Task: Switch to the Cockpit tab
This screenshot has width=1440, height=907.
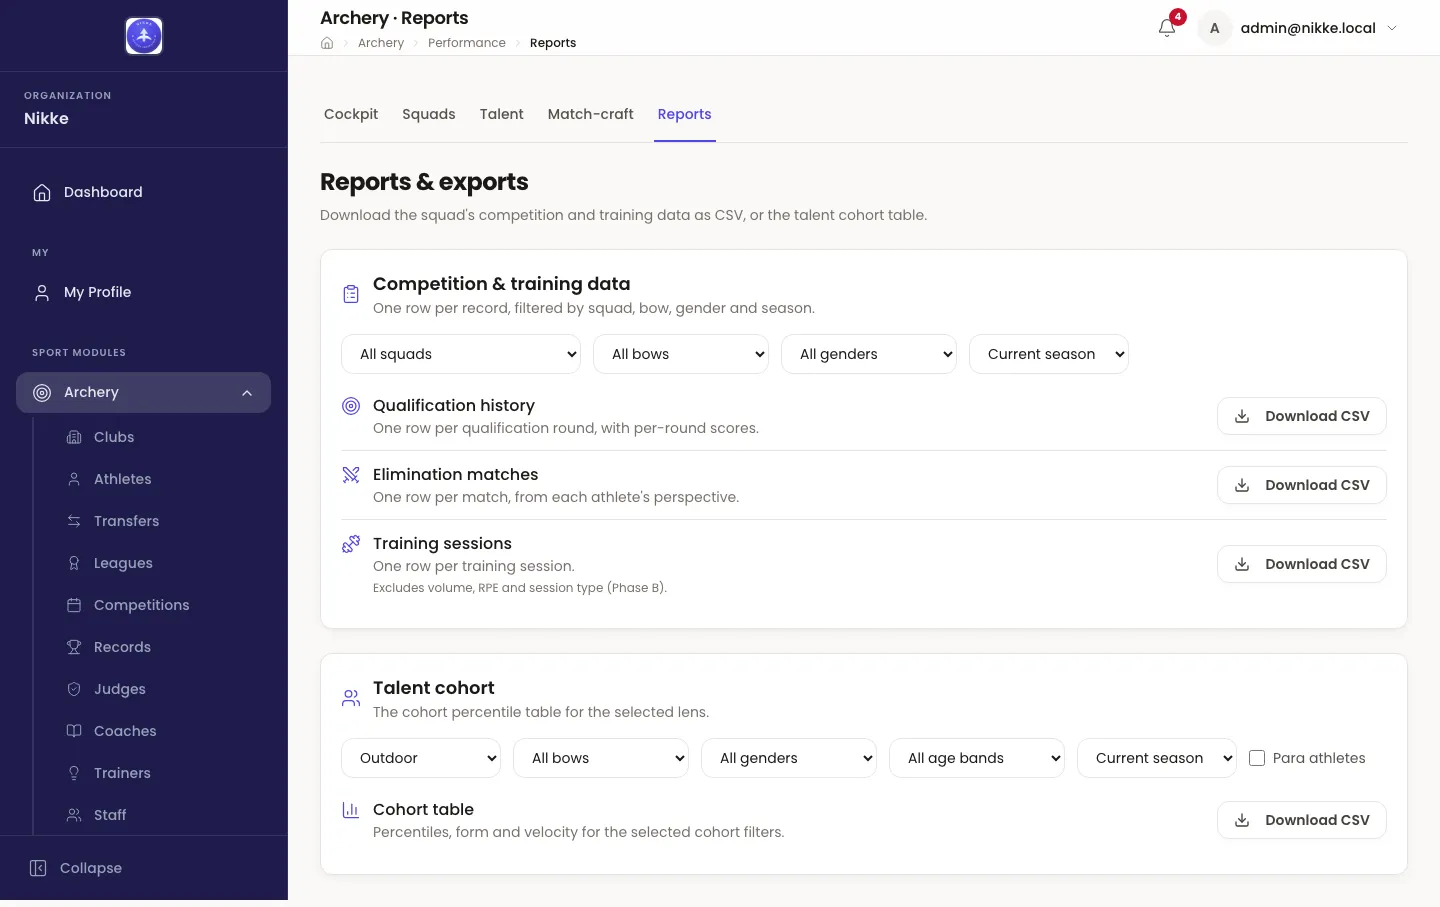Action: (351, 114)
